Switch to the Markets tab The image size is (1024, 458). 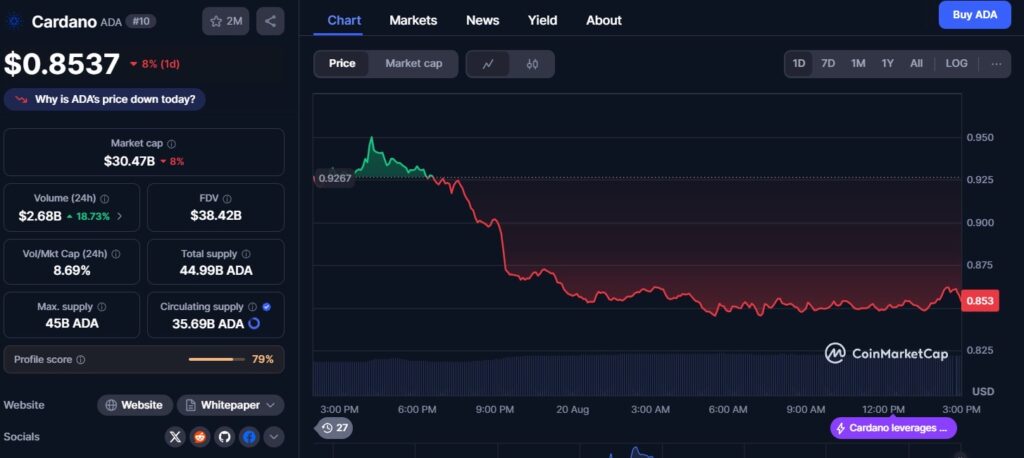[413, 20]
